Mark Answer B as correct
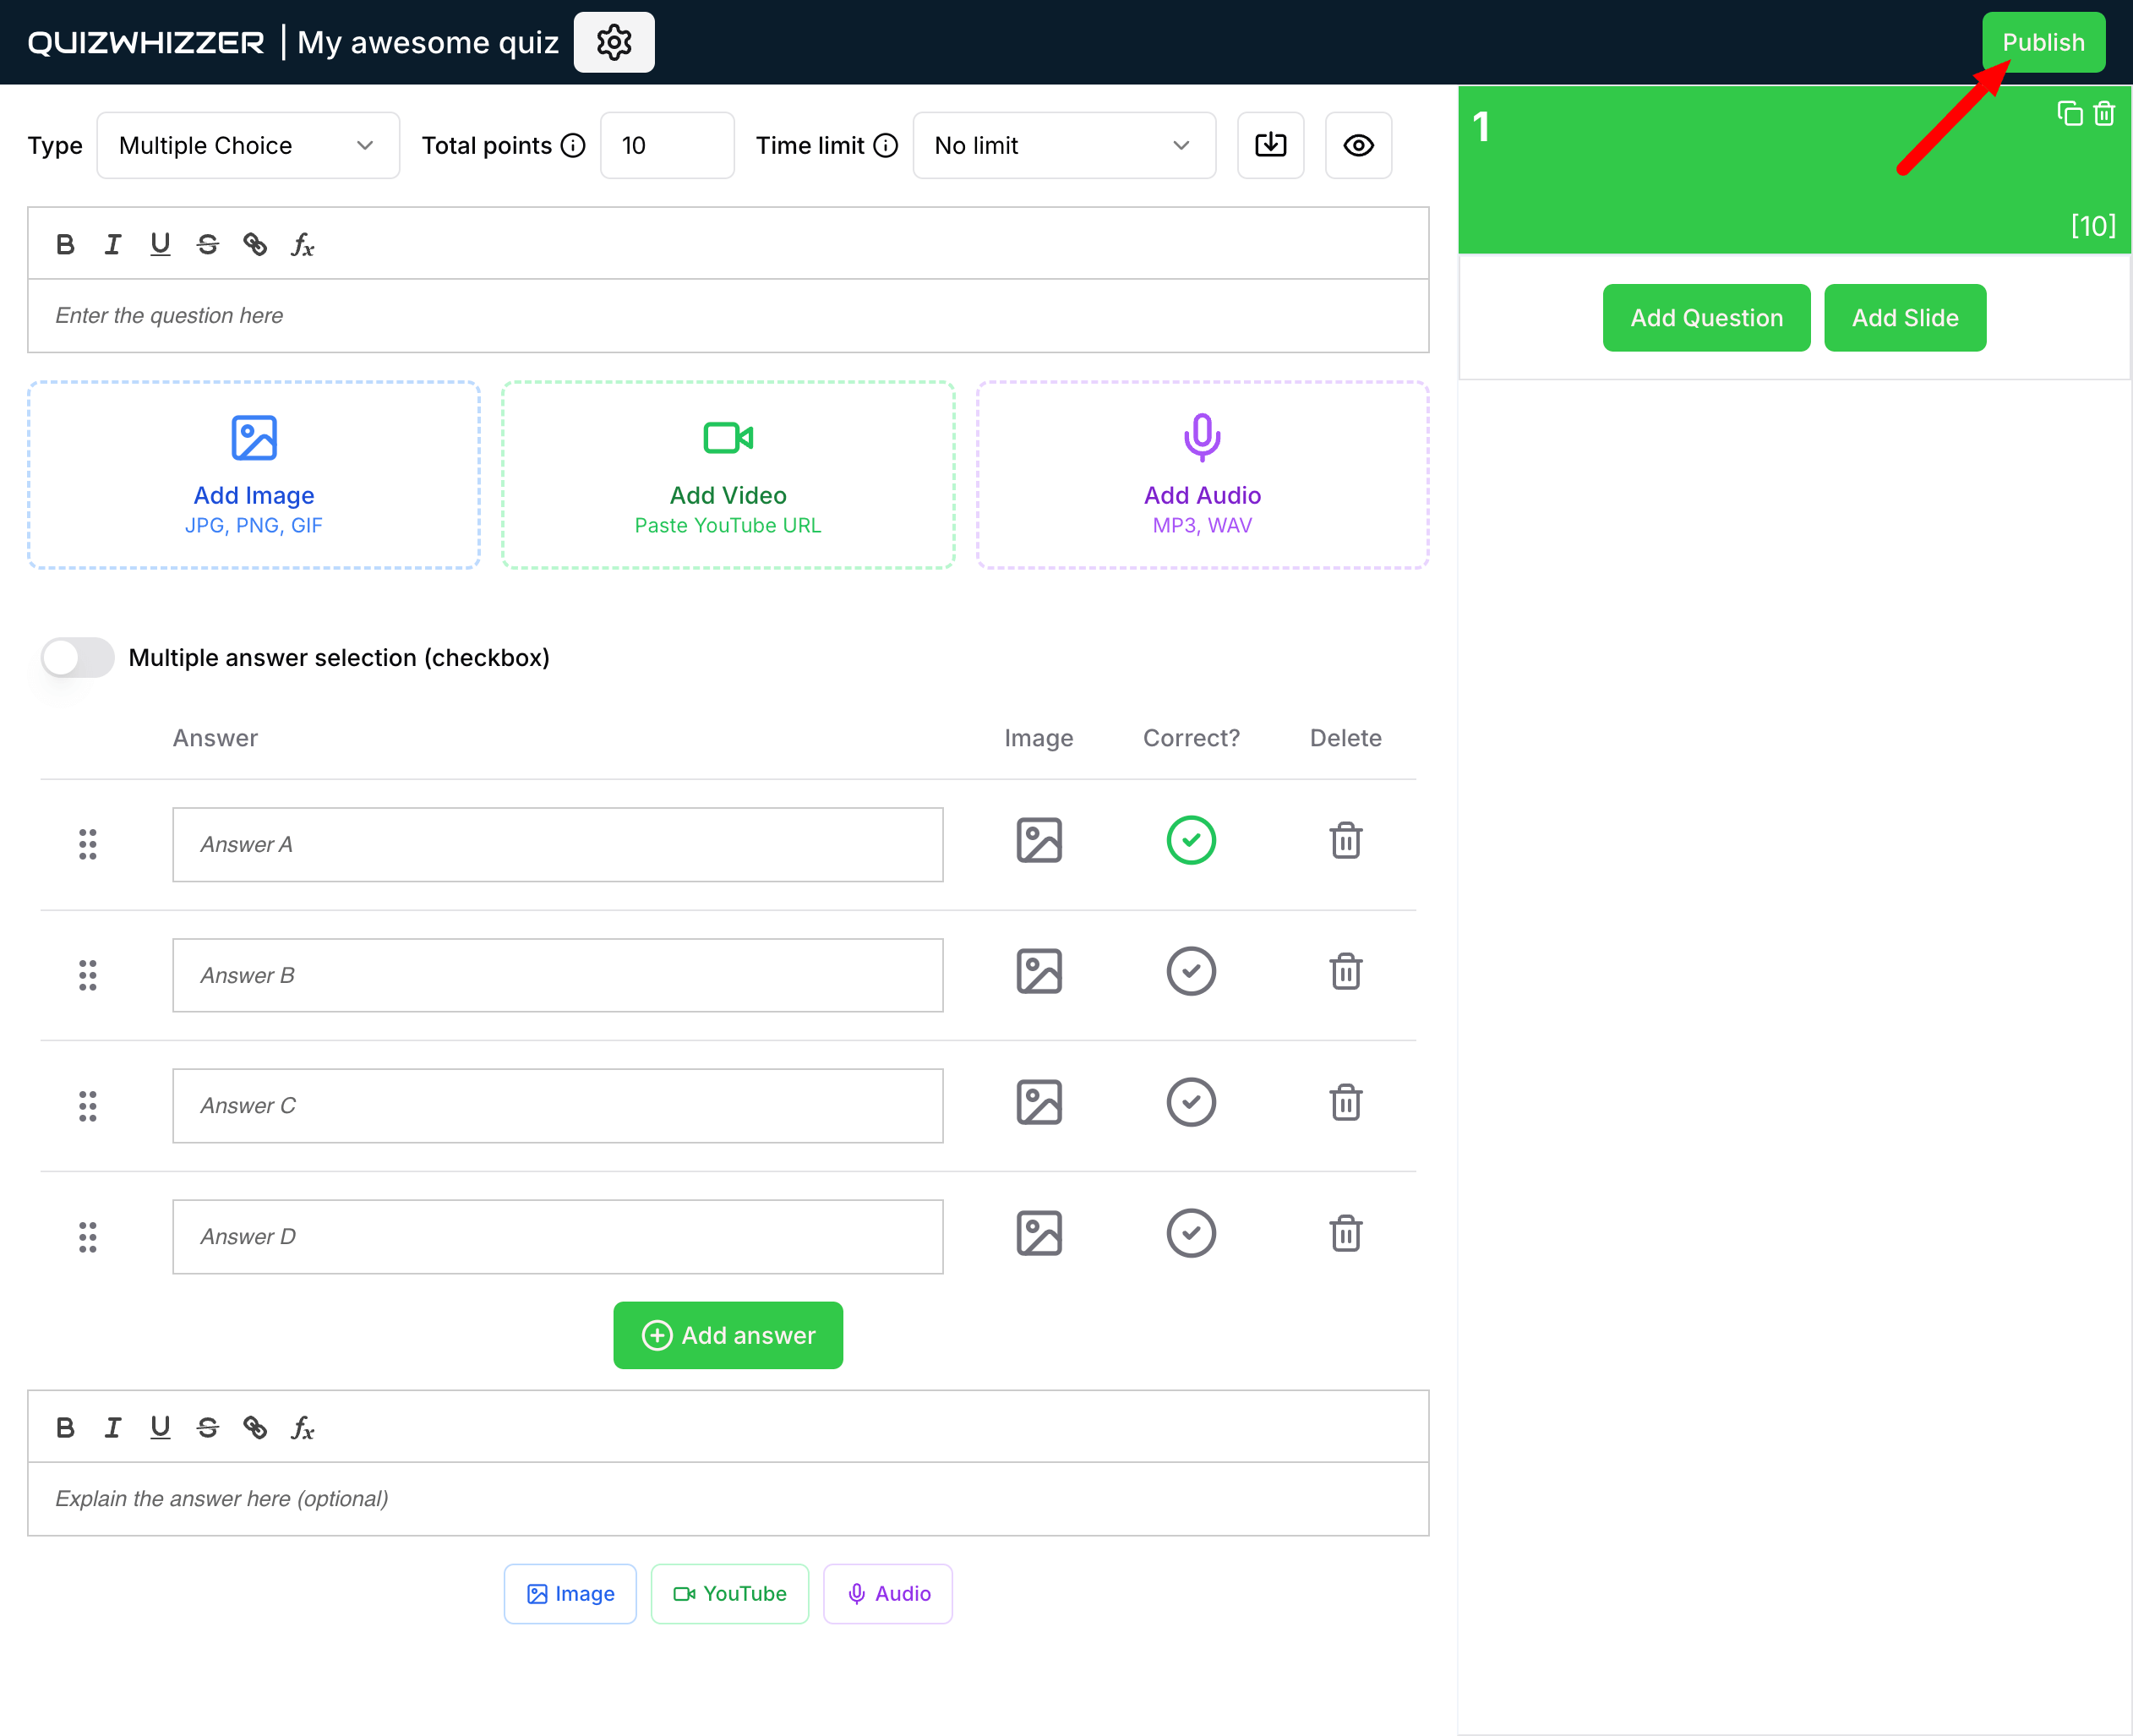The image size is (2133, 1736). [1190, 971]
